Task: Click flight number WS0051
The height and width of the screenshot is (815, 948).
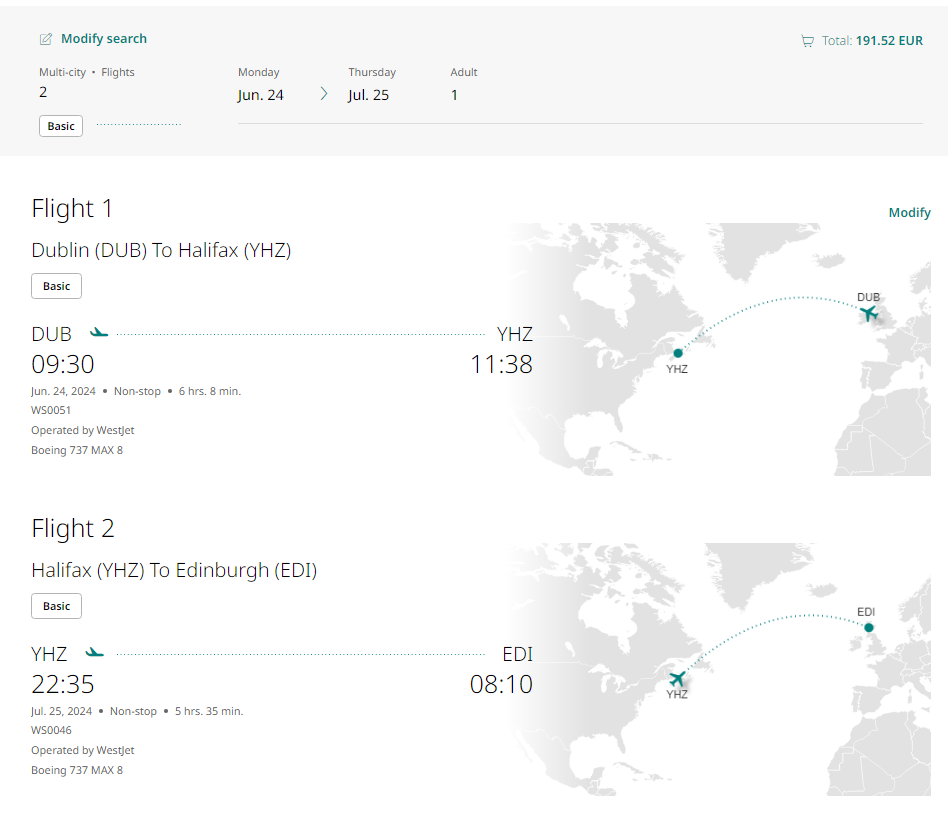Action: coord(51,411)
